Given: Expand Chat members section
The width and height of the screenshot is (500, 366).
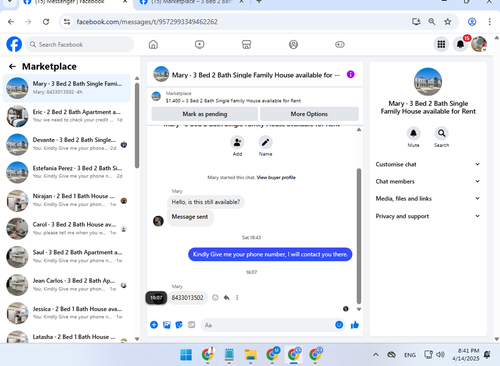Looking at the screenshot, I should (x=428, y=181).
